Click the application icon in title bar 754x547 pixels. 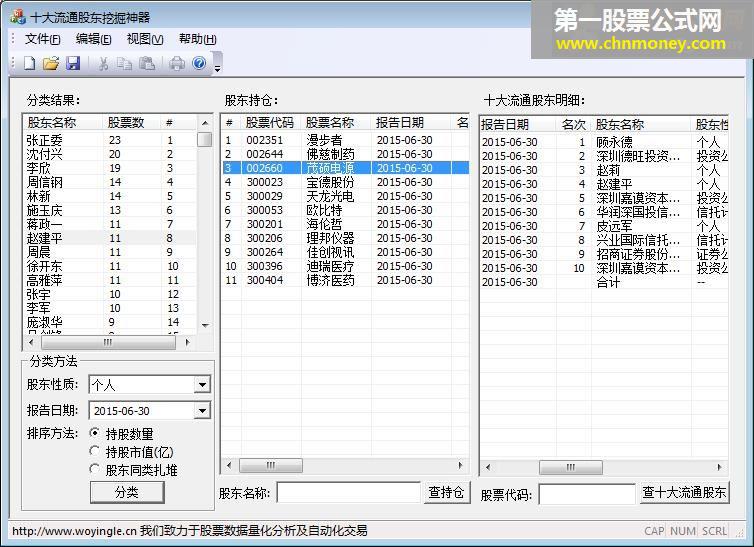pos(18,17)
